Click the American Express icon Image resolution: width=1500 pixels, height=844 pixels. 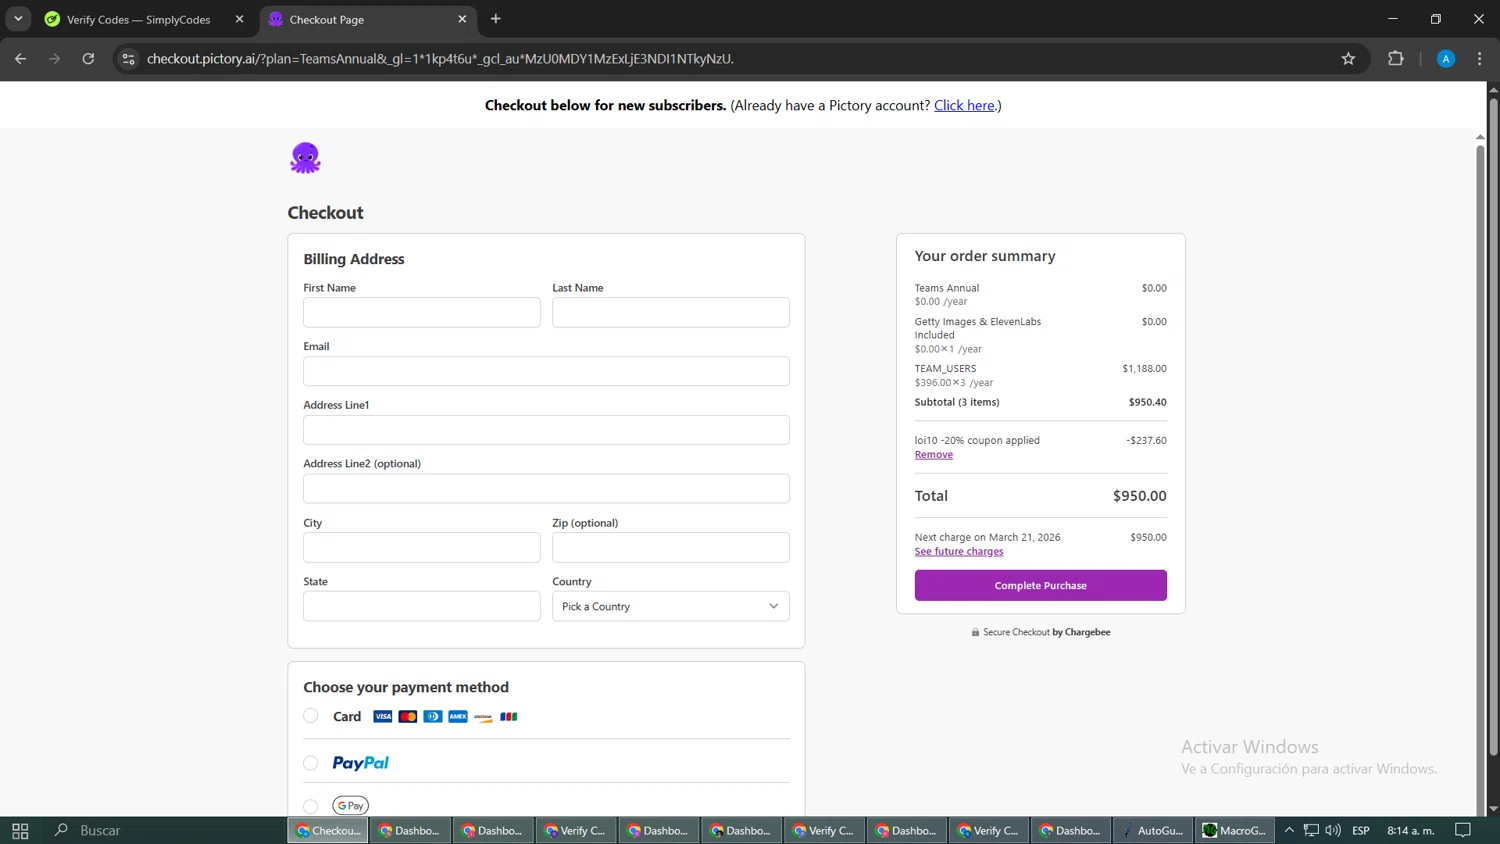click(x=458, y=716)
